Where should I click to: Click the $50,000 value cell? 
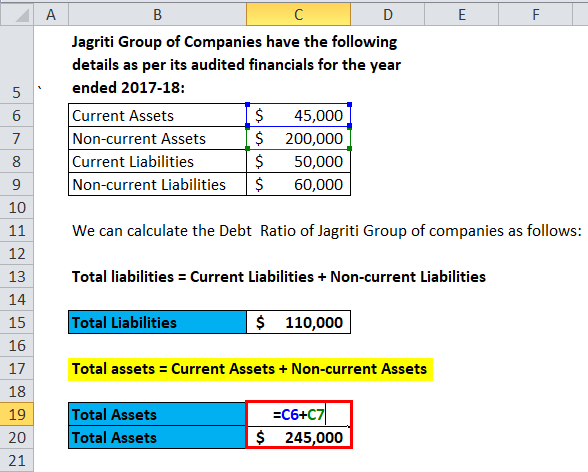coord(298,161)
